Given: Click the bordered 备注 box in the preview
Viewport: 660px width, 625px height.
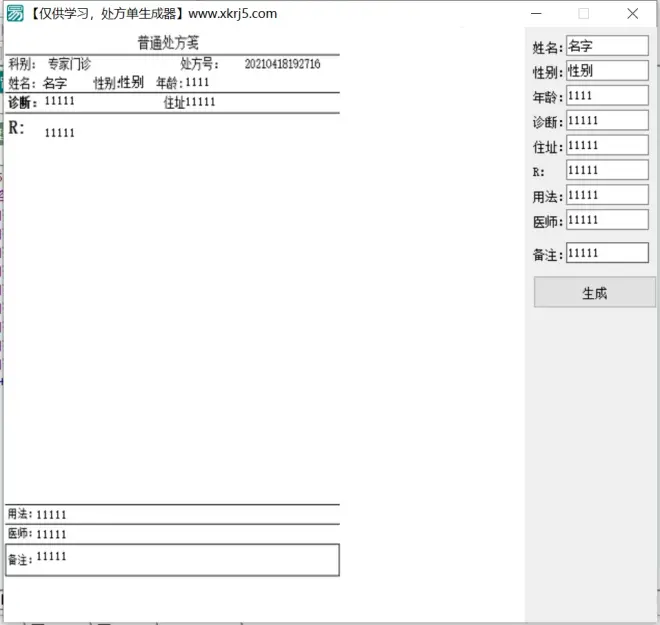Looking at the screenshot, I should [172, 560].
